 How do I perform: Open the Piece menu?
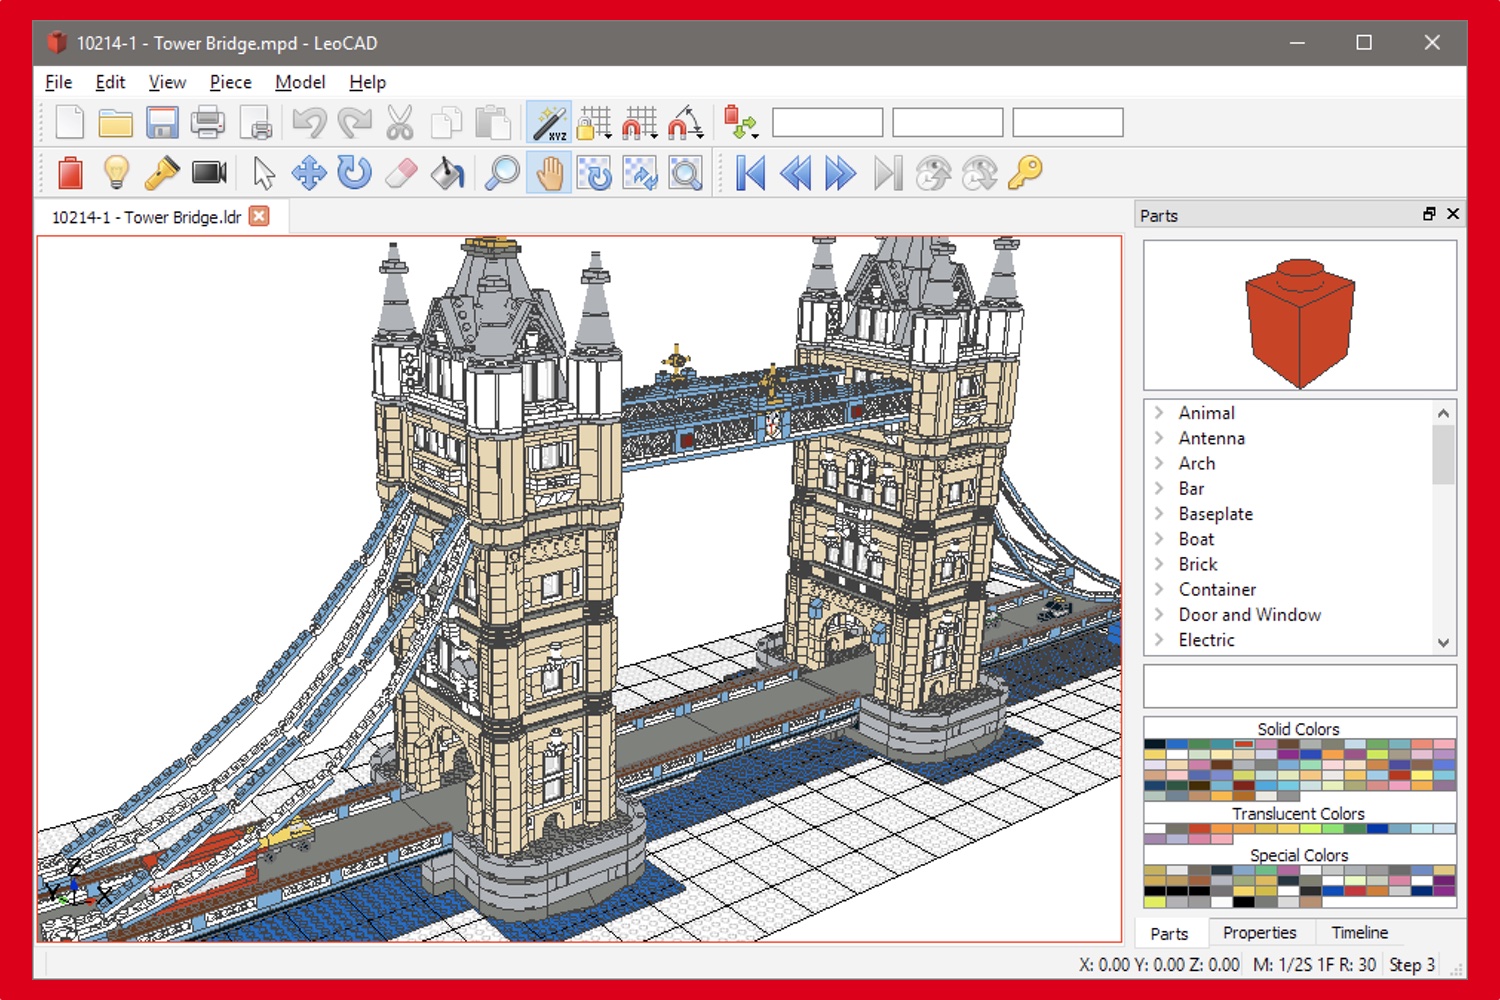point(230,82)
